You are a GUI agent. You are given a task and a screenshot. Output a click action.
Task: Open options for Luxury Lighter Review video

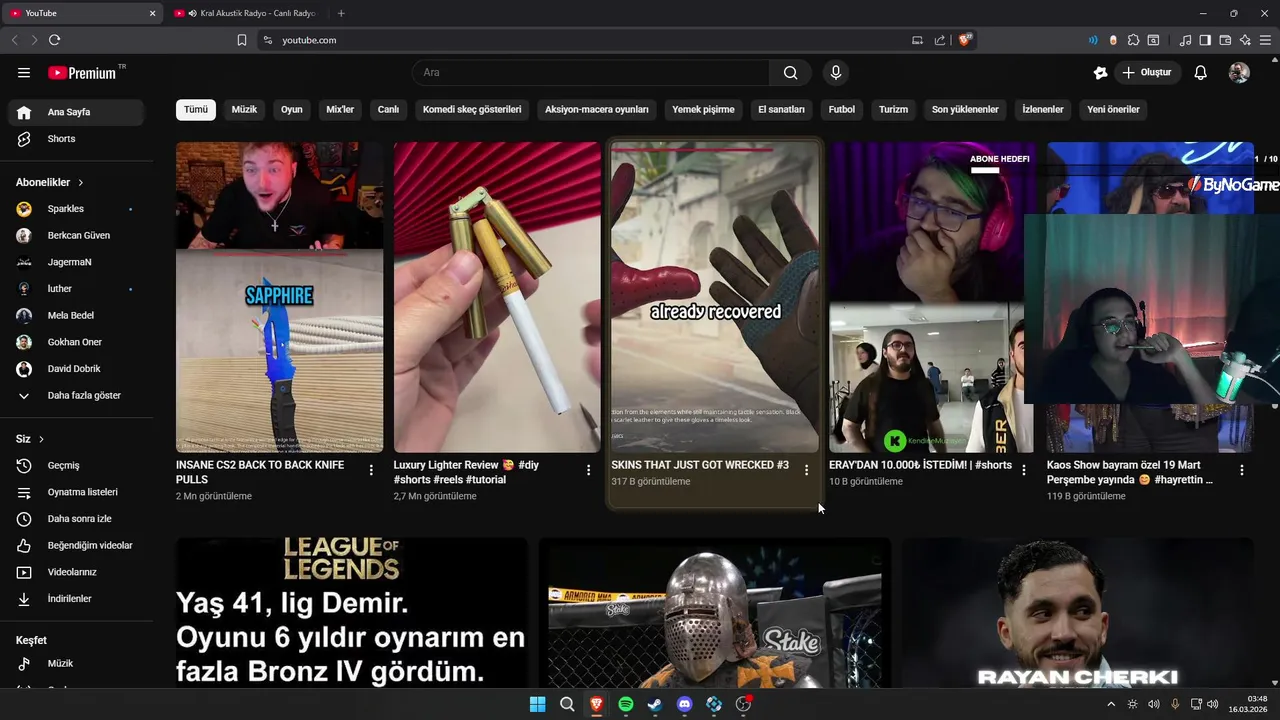(588, 470)
